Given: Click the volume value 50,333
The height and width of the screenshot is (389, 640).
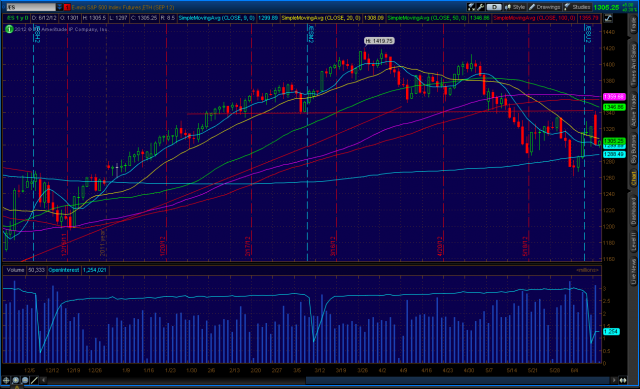Looking at the screenshot, I should pos(36,270).
